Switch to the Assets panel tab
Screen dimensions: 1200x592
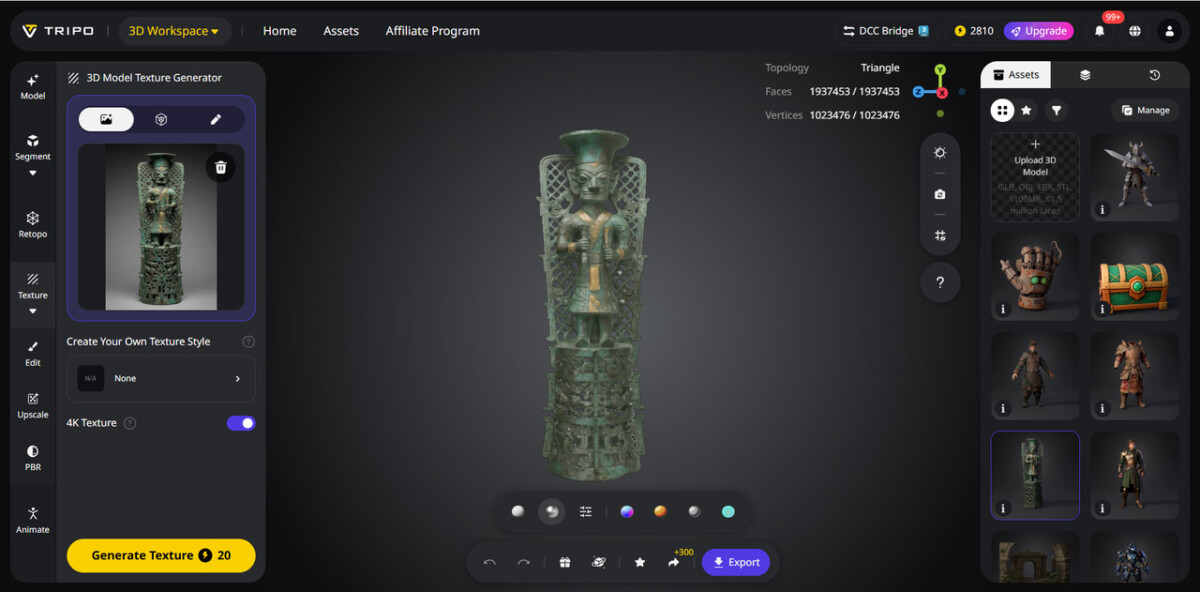[1015, 75]
